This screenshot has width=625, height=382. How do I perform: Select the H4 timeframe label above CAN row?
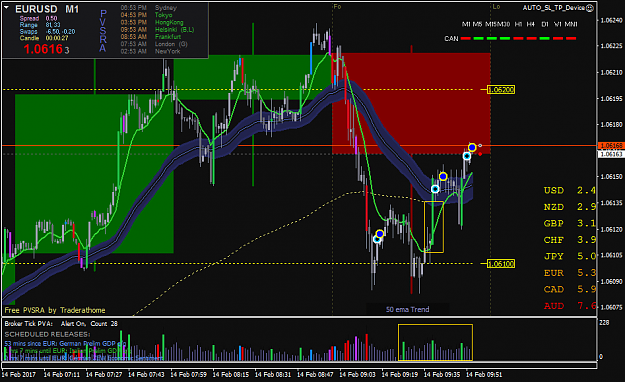pos(531,24)
